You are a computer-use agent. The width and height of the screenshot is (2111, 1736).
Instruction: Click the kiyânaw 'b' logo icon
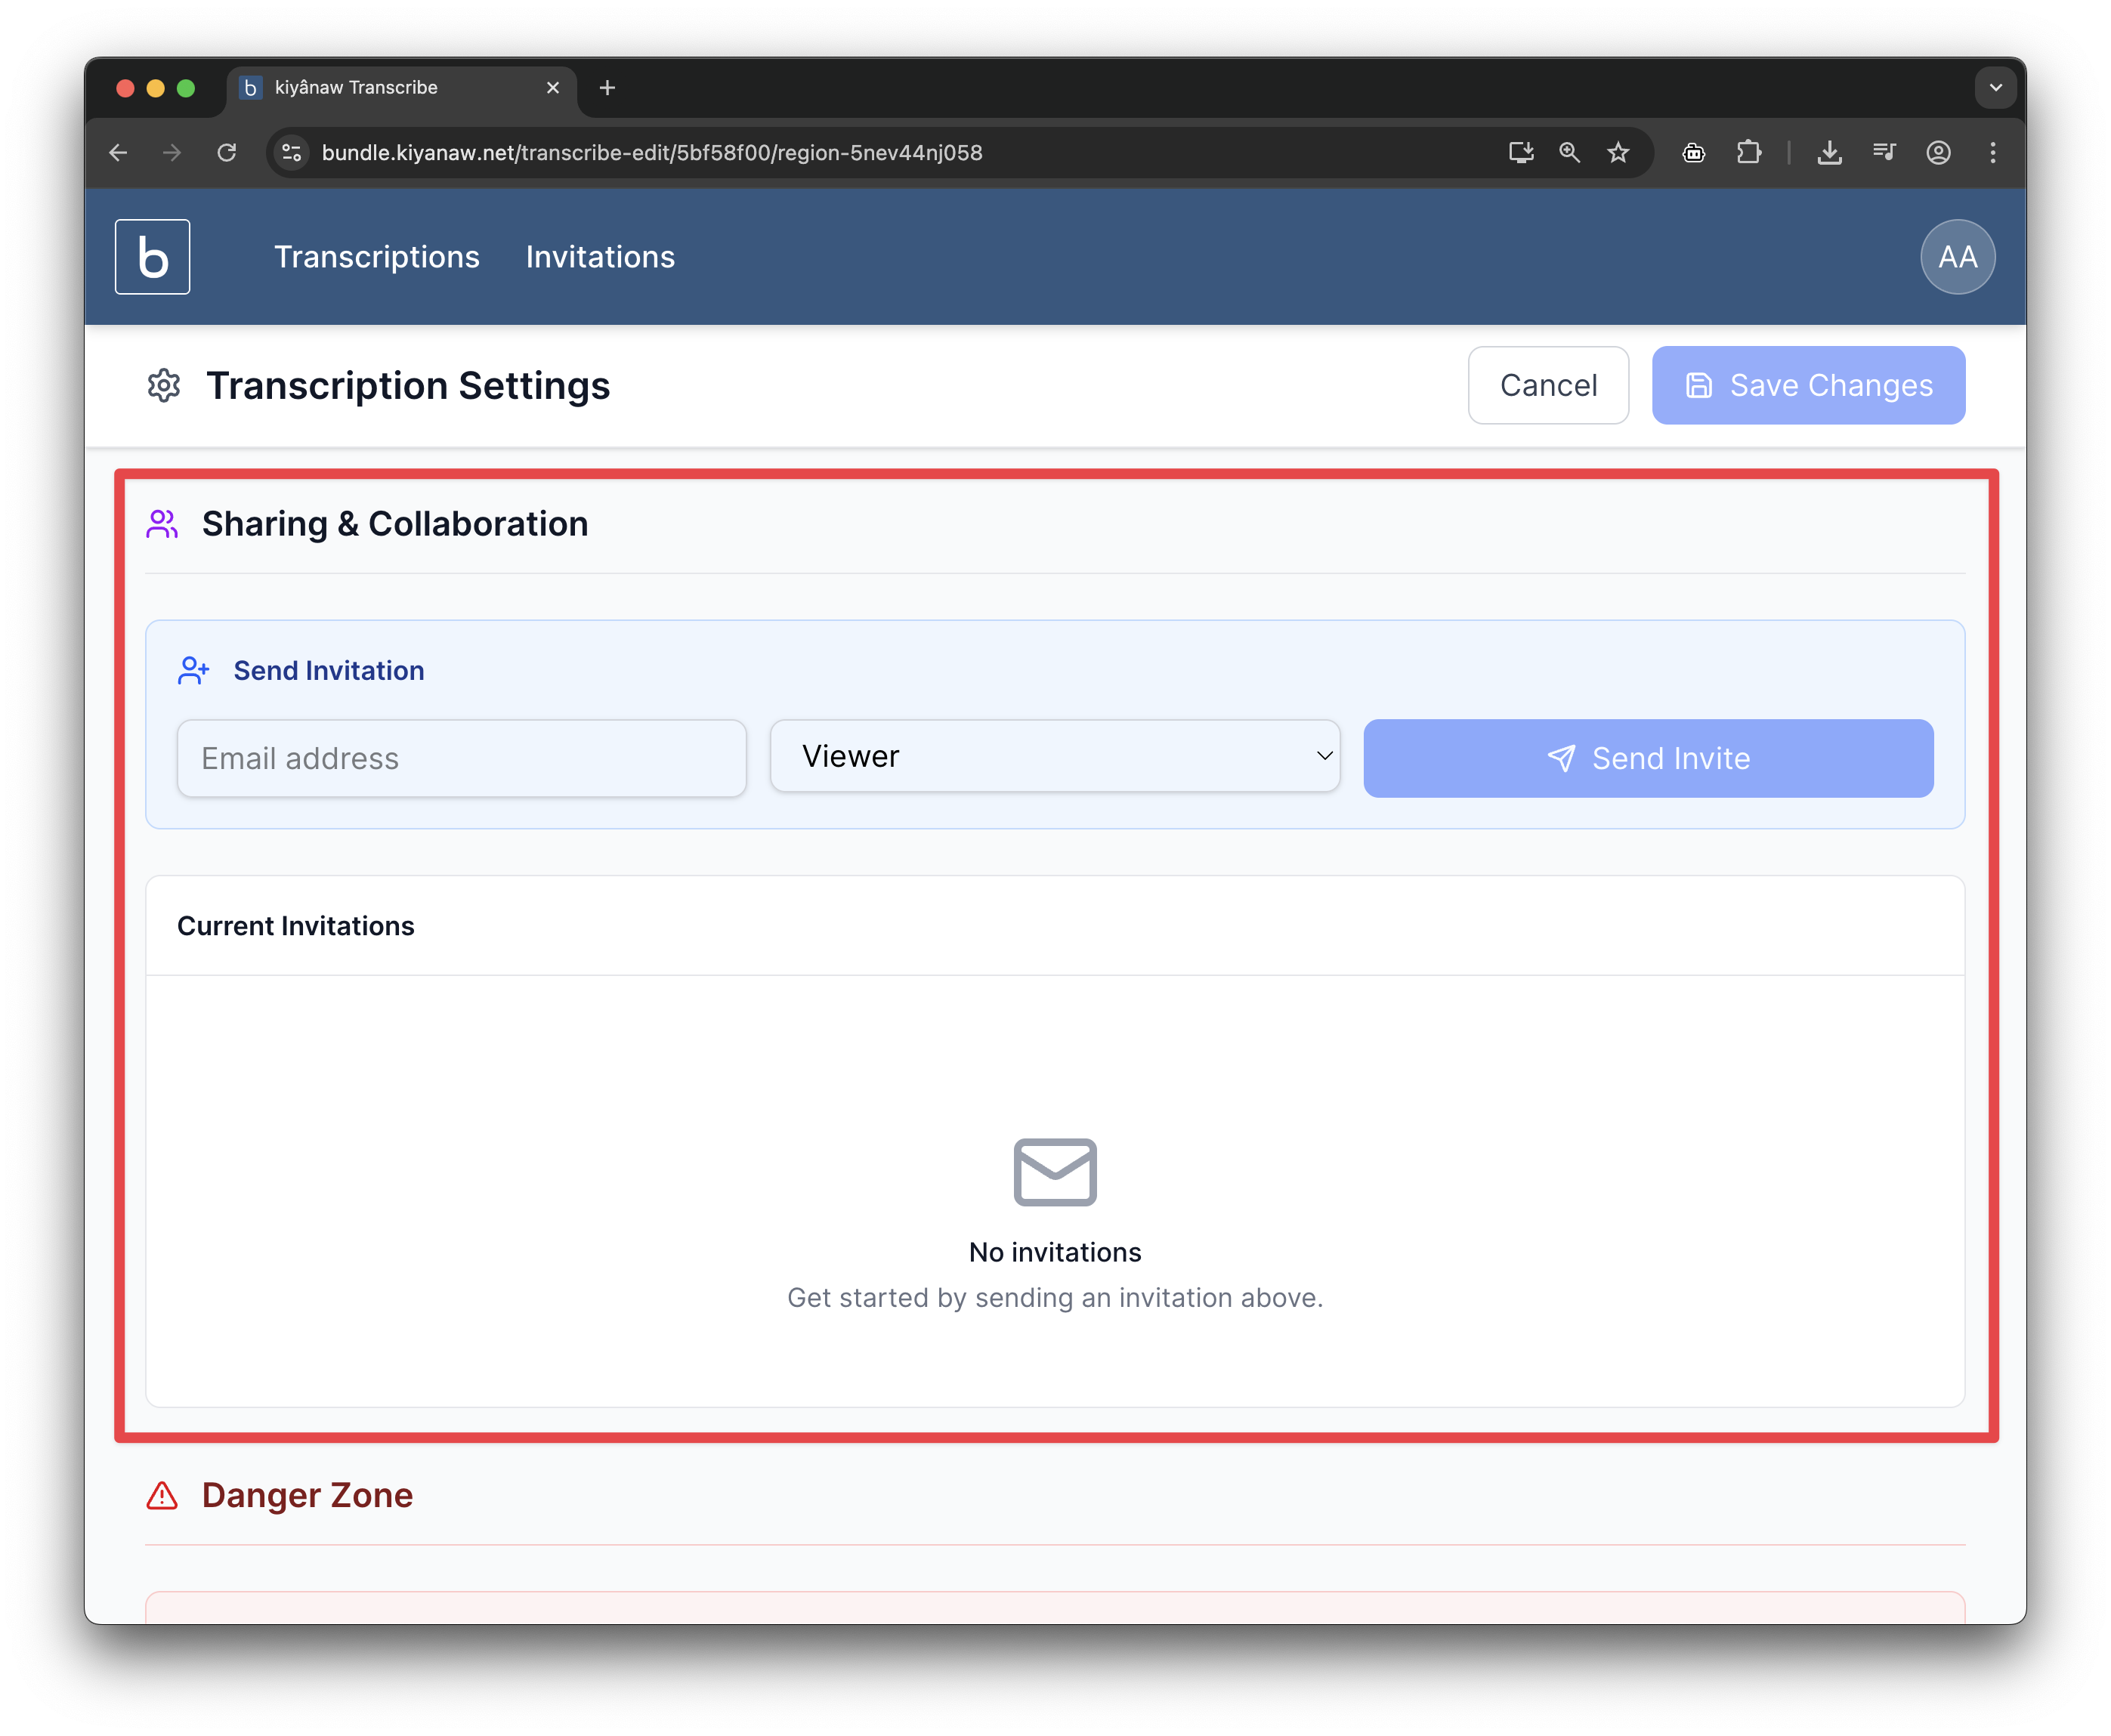tap(152, 257)
